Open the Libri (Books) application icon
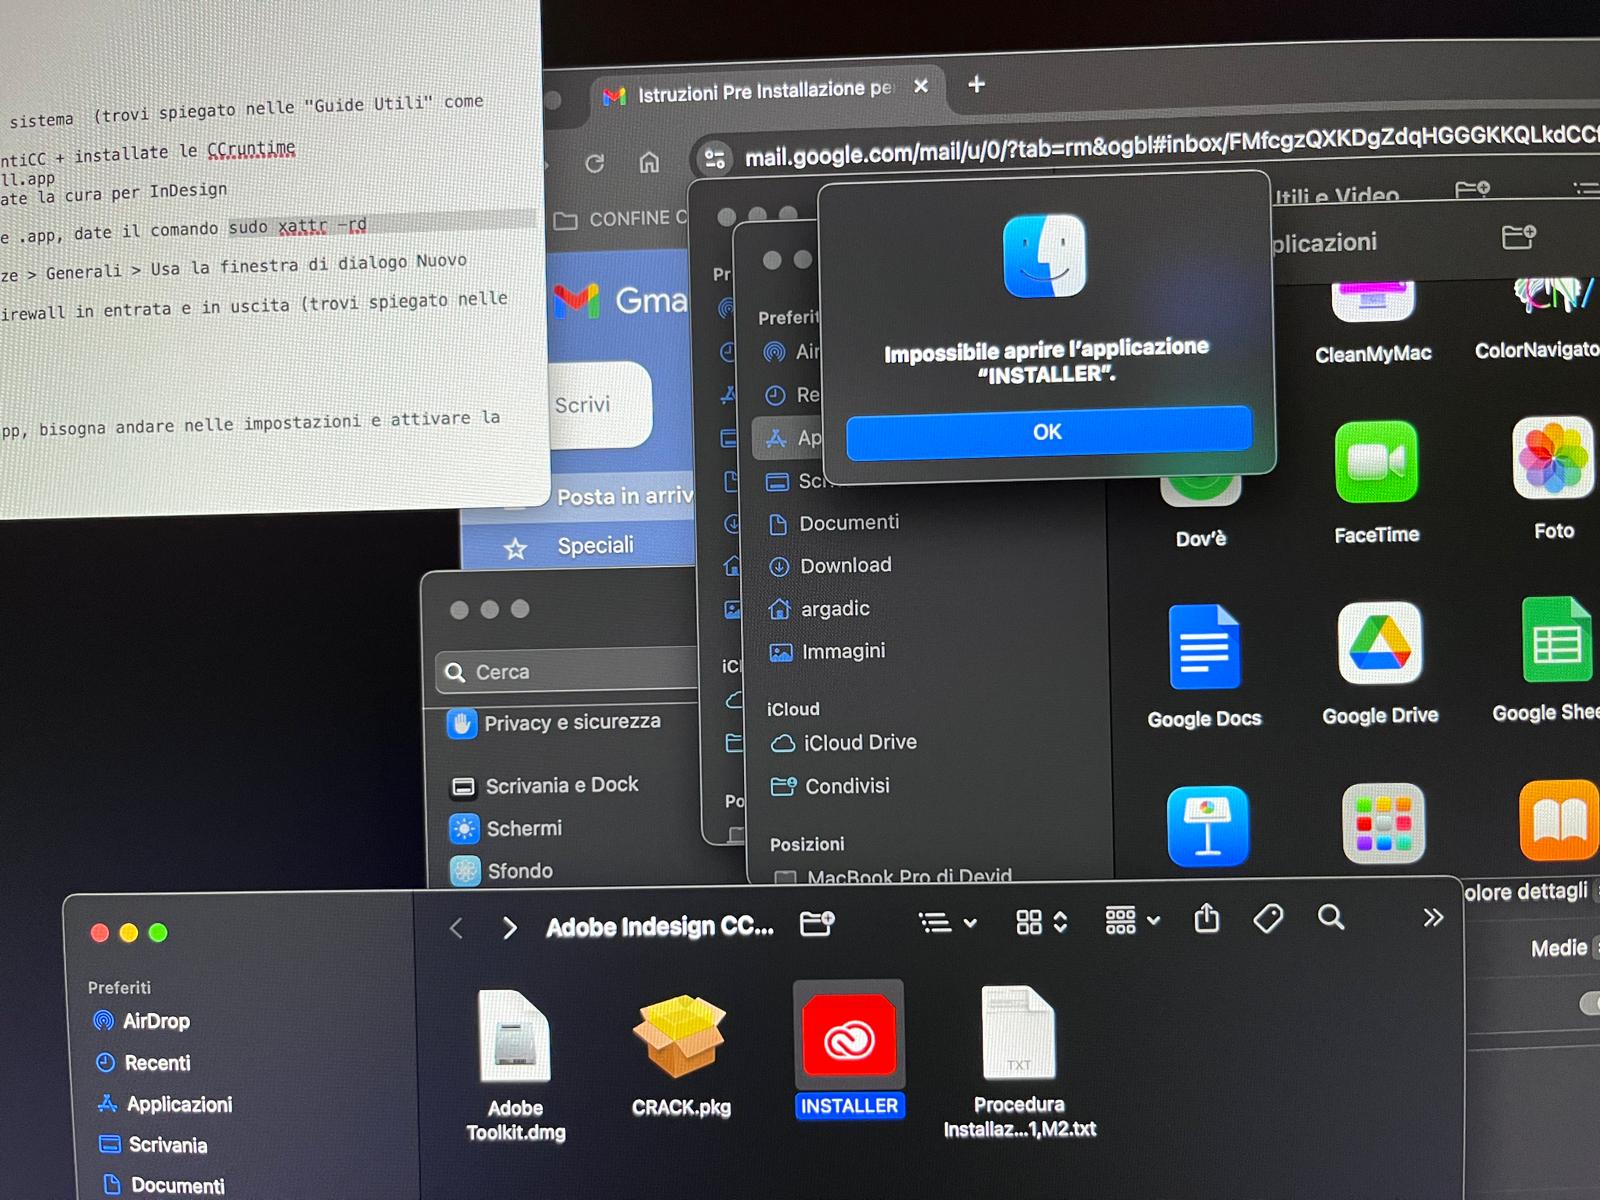Viewport: 1600px width, 1200px height. (x=1558, y=820)
